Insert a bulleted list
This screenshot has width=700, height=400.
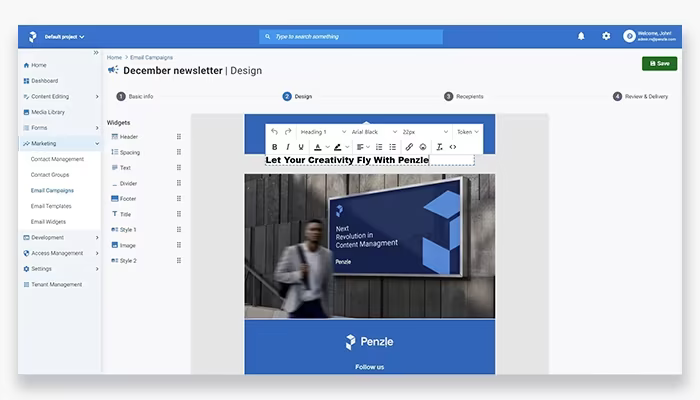[392, 147]
